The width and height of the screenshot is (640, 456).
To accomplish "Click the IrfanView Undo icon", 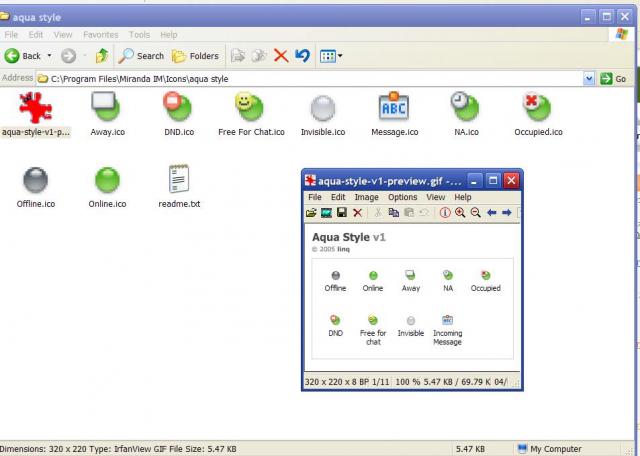I will click(424, 213).
